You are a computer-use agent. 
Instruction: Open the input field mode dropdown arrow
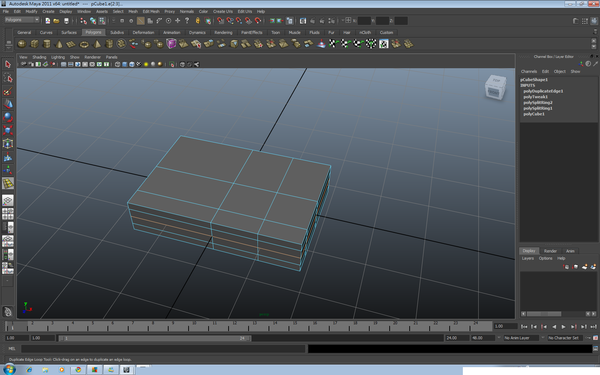click(343, 20)
